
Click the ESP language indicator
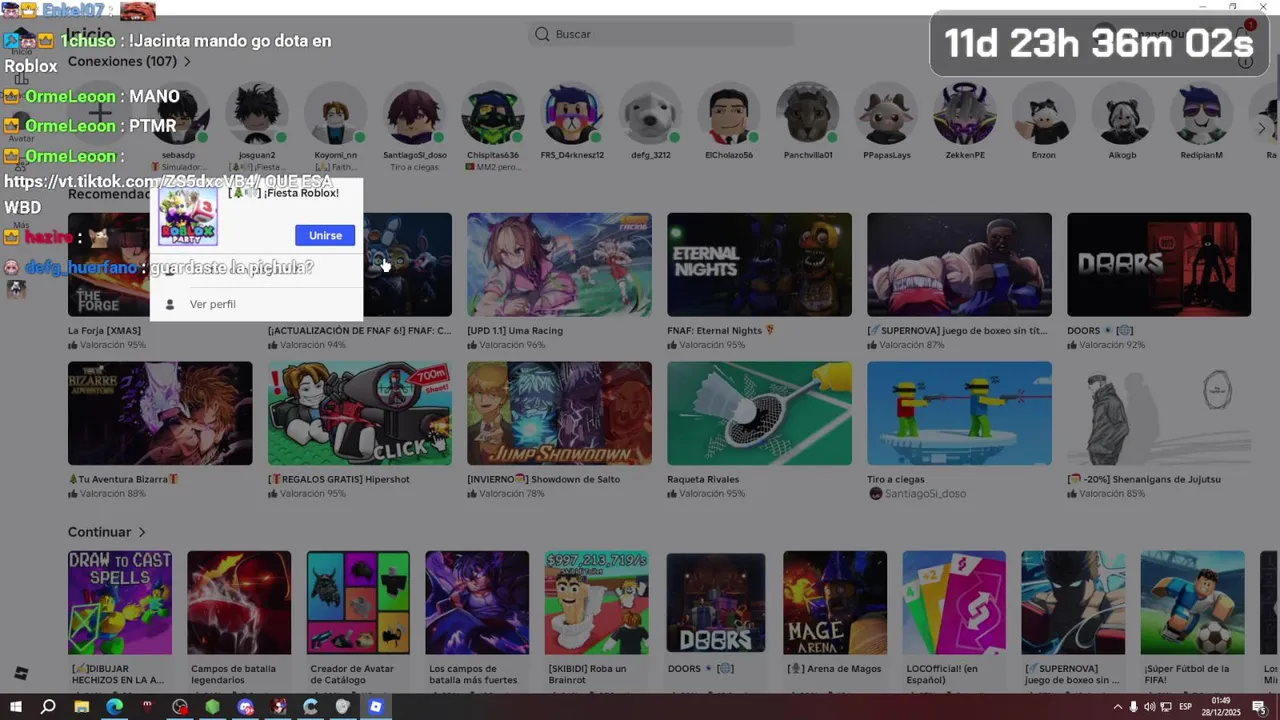pyautogui.click(x=1185, y=707)
